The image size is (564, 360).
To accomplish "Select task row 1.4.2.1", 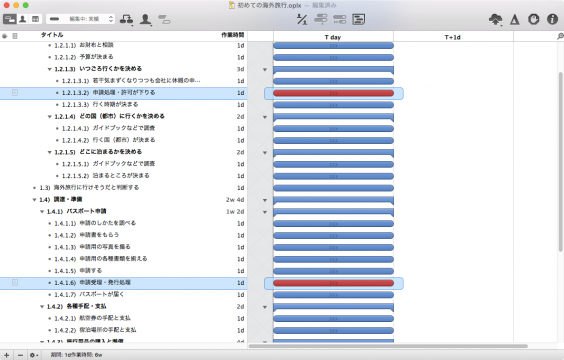I will coord(123,318).
